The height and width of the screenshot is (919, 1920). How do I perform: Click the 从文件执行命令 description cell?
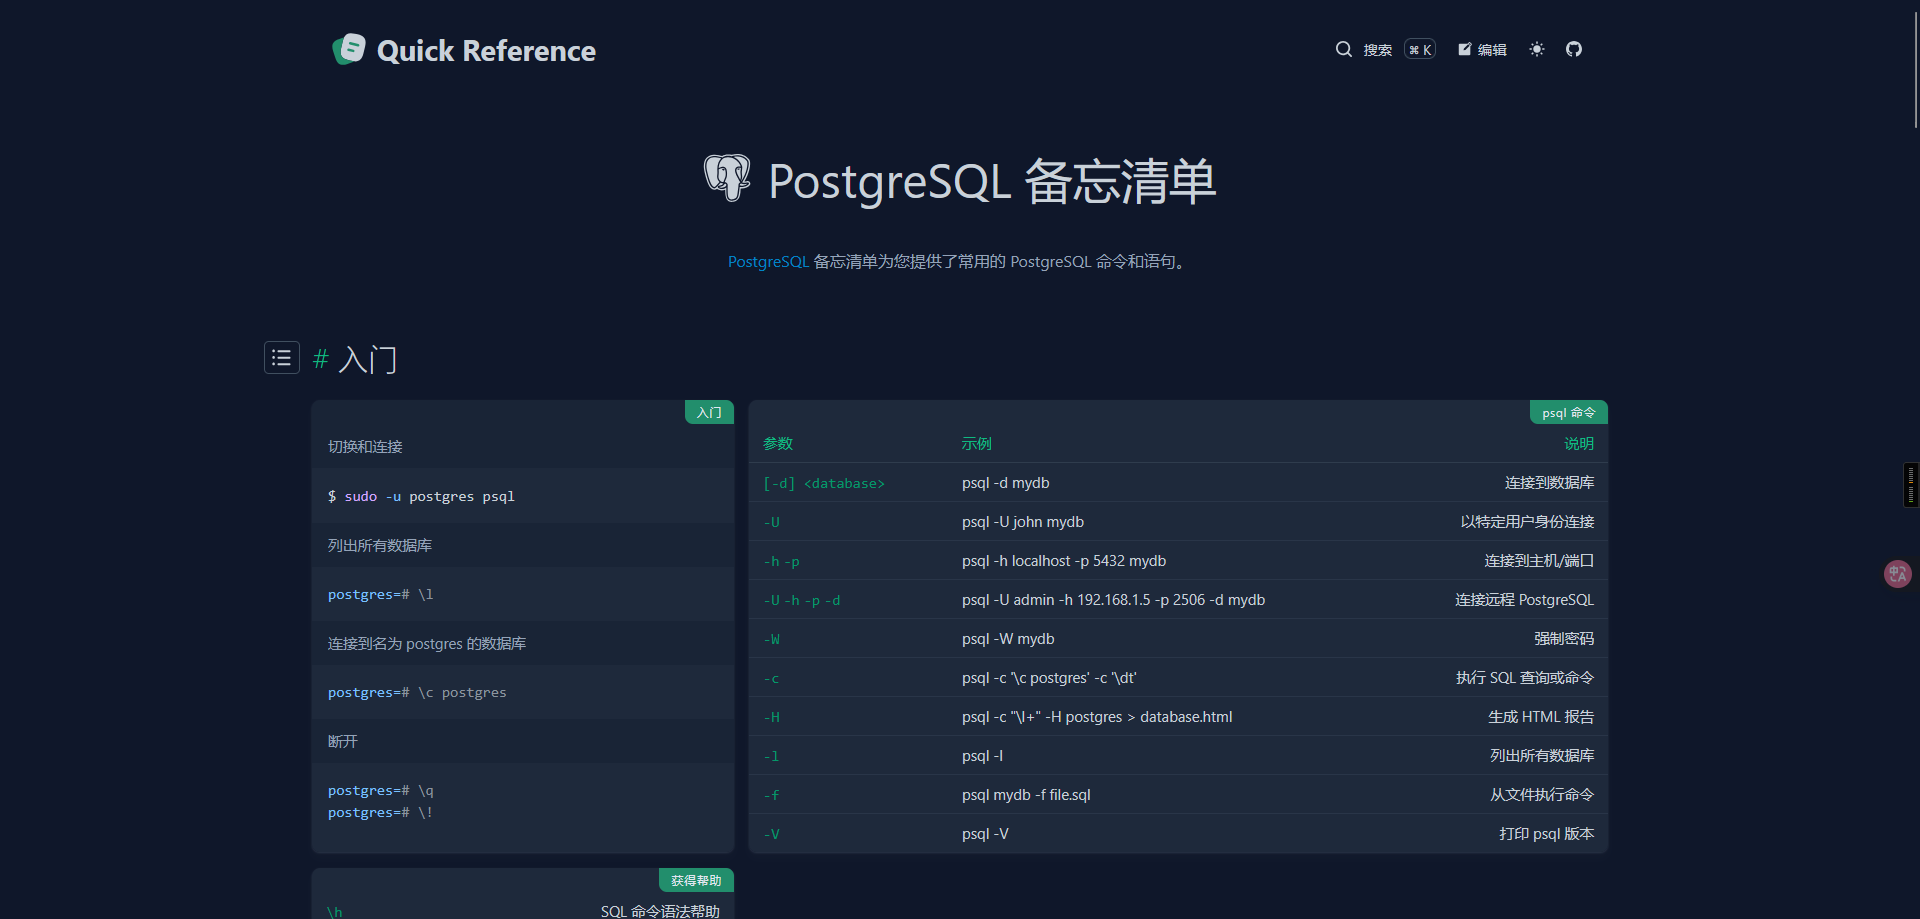1542,795
